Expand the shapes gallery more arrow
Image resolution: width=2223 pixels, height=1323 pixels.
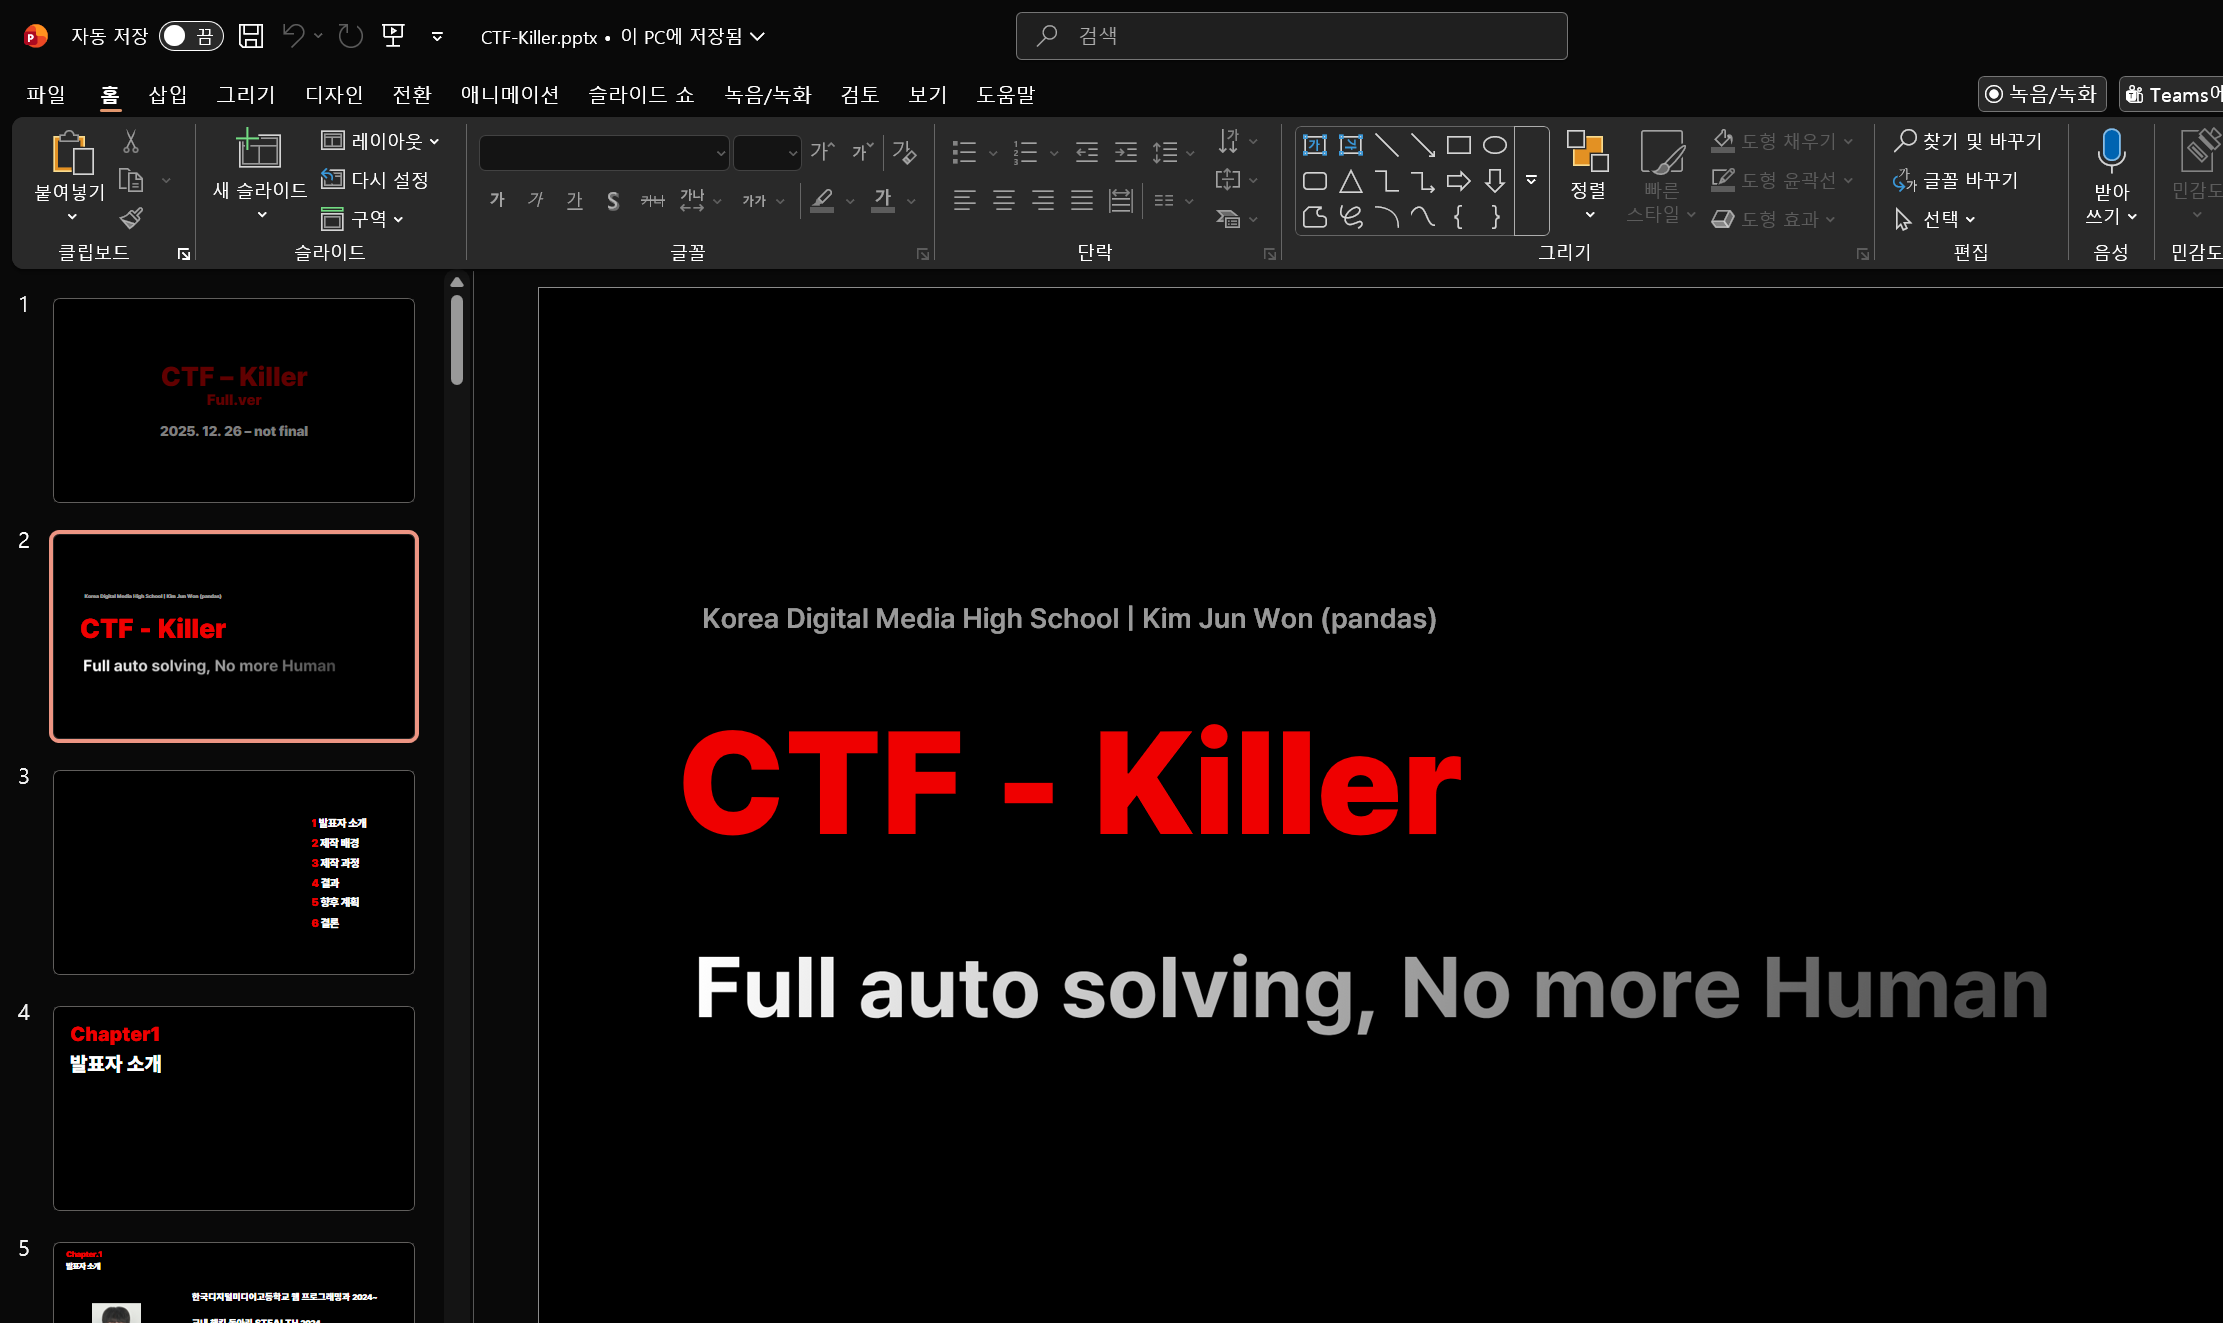click(1531, 180)
